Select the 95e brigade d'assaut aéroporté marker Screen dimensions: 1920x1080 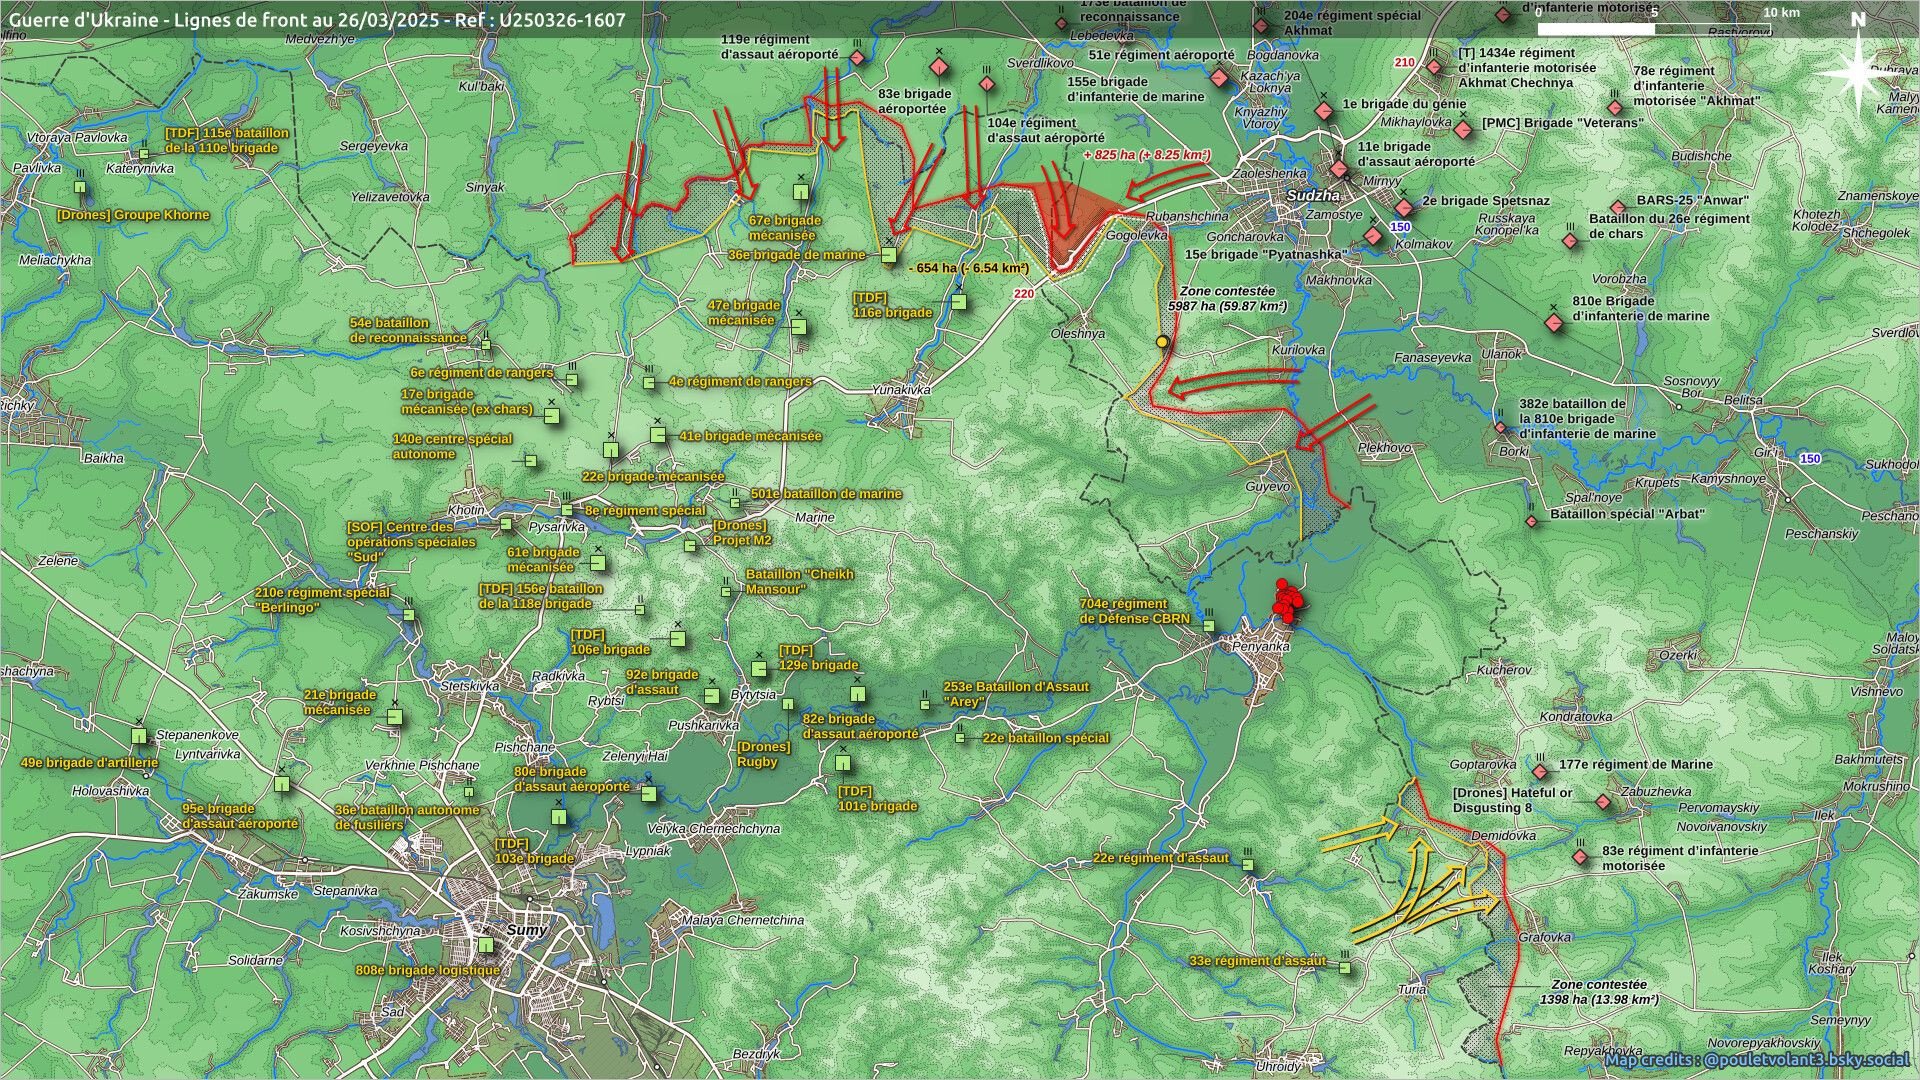[x=282, y=785]
